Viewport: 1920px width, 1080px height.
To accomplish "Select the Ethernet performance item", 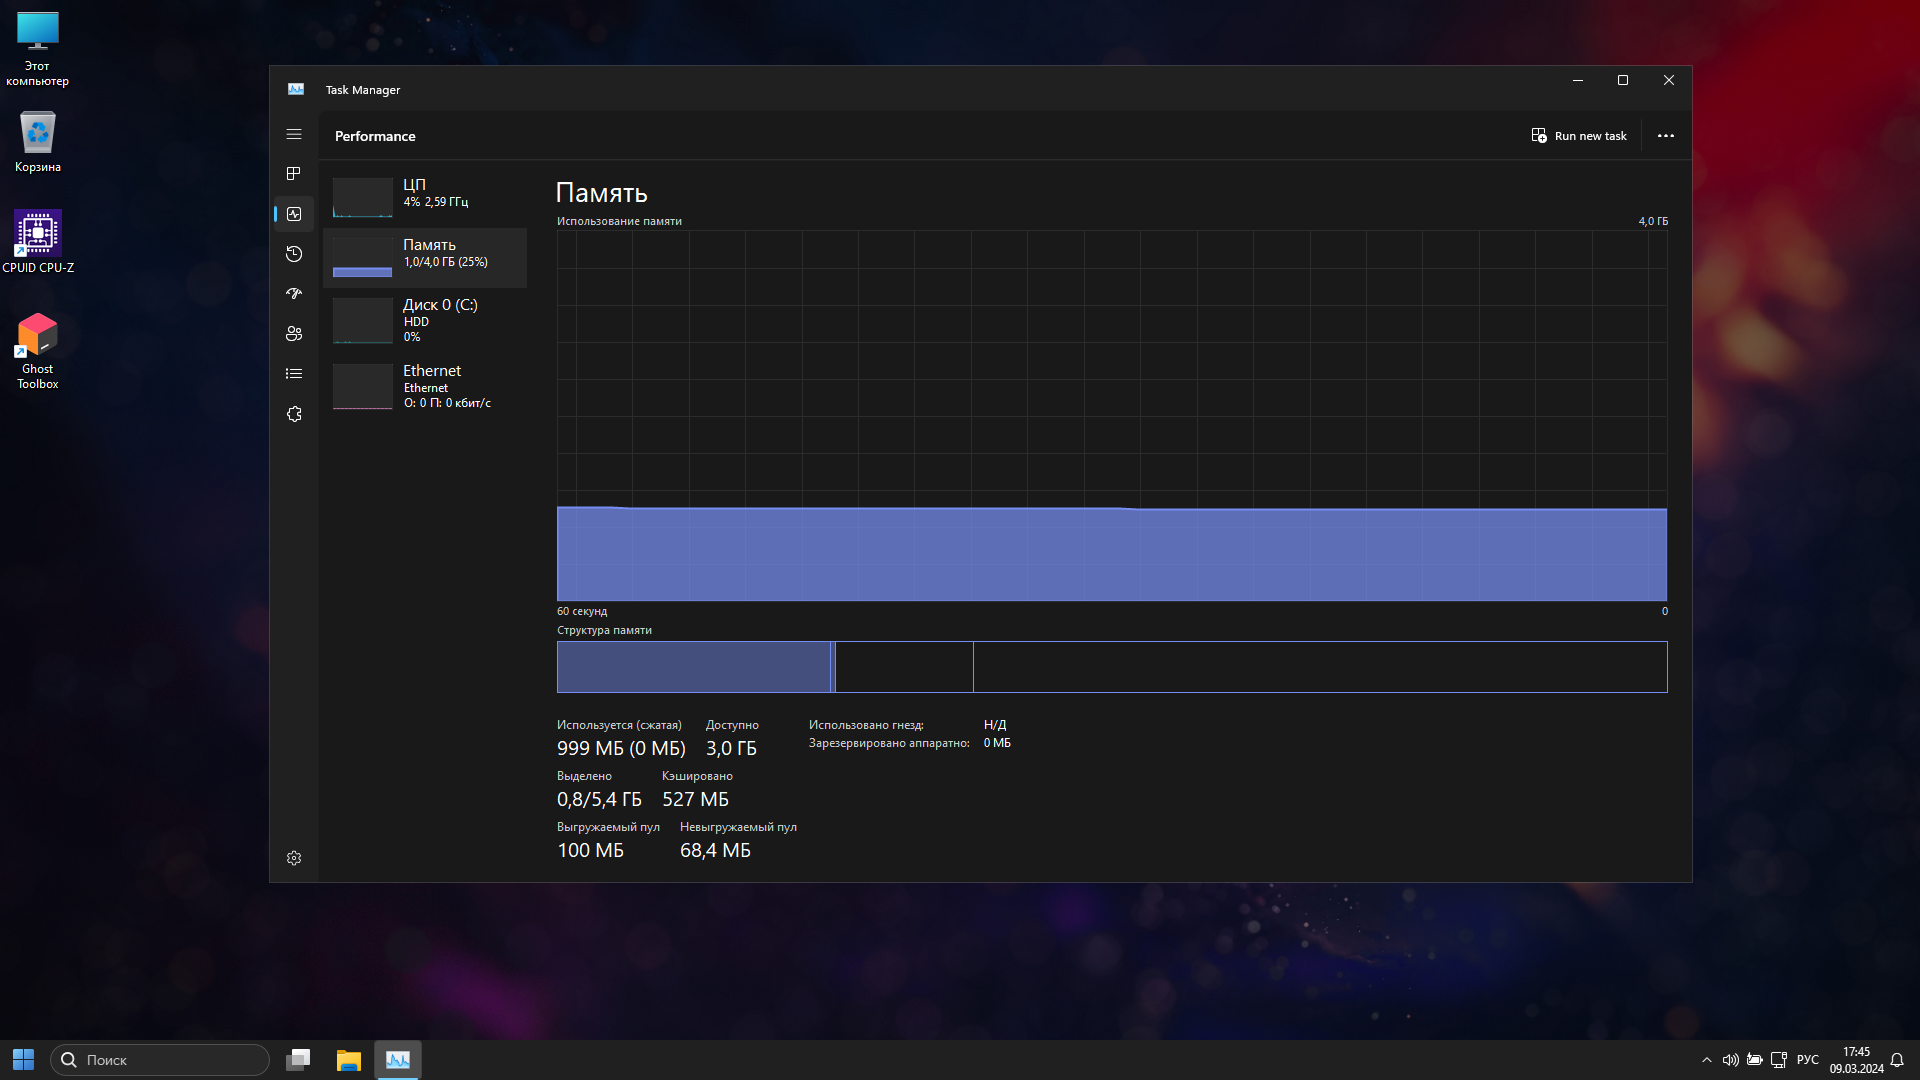I will tap(425, 386).
